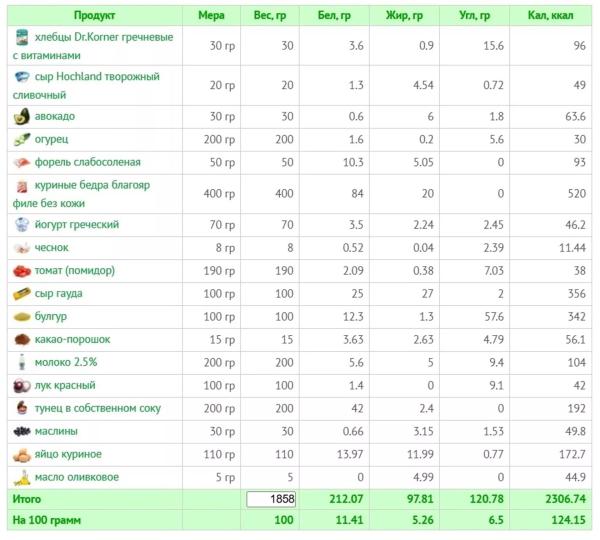
Task: Open the 'булгур' product link
Action: click(x=55, y=317)
